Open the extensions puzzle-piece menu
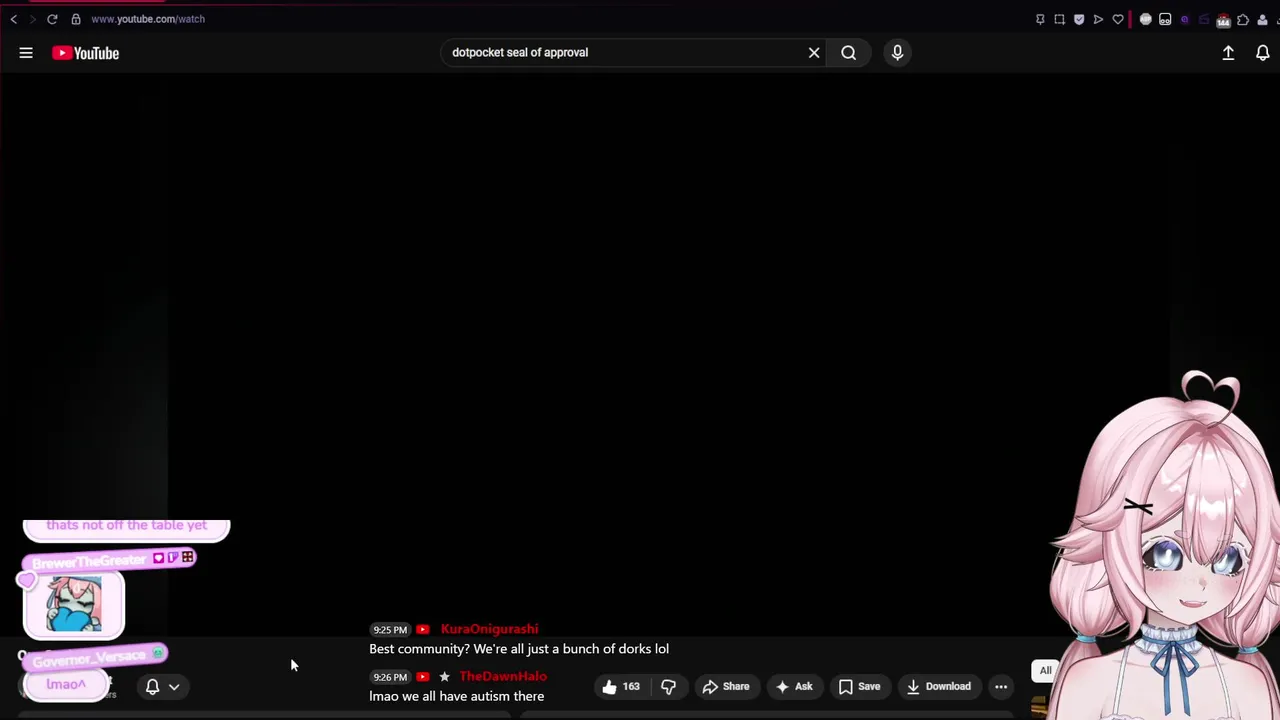Image resolution: width=1280 pixels, height=720 pixels. [1243, 19]
